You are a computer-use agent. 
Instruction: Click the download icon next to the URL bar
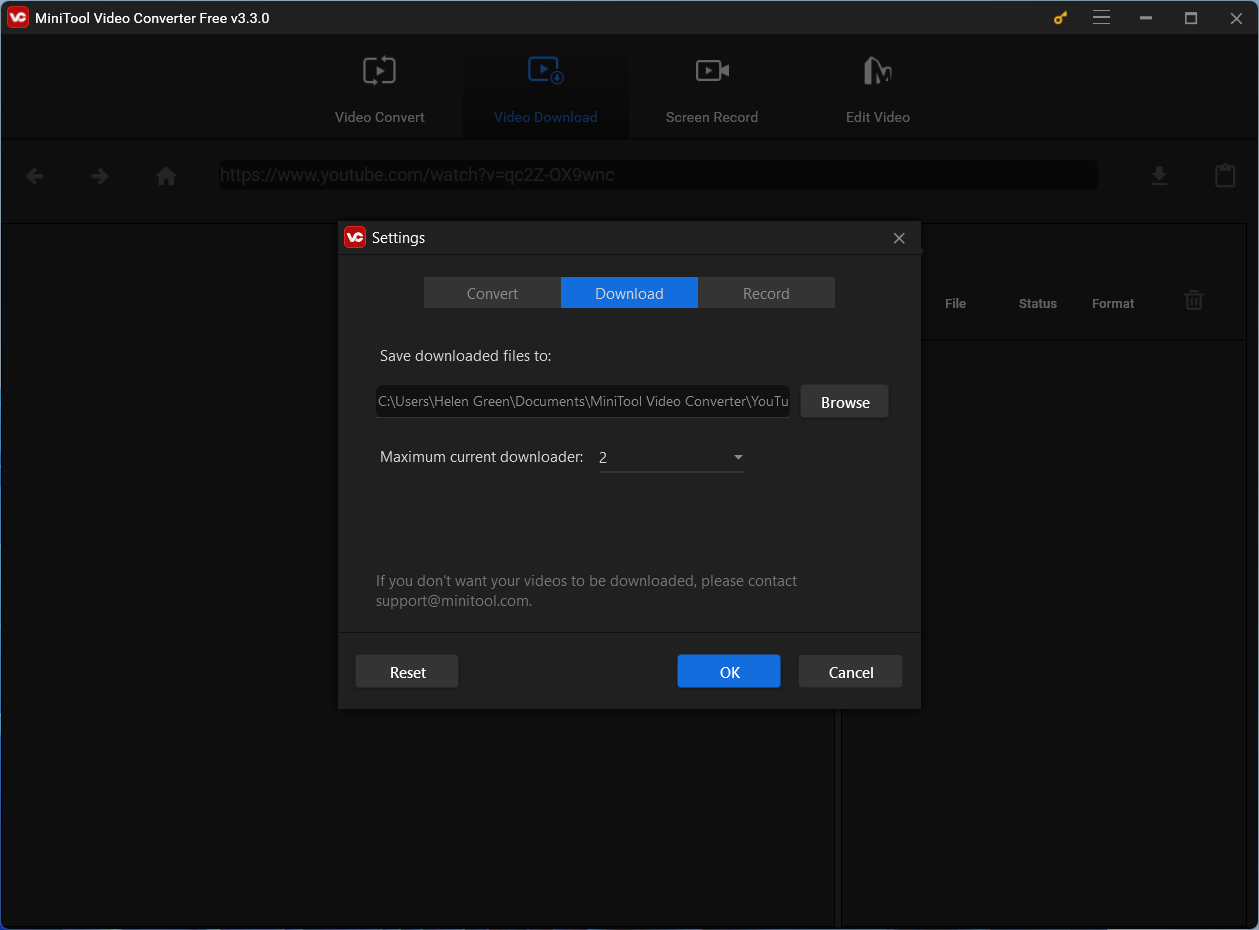1159,175
